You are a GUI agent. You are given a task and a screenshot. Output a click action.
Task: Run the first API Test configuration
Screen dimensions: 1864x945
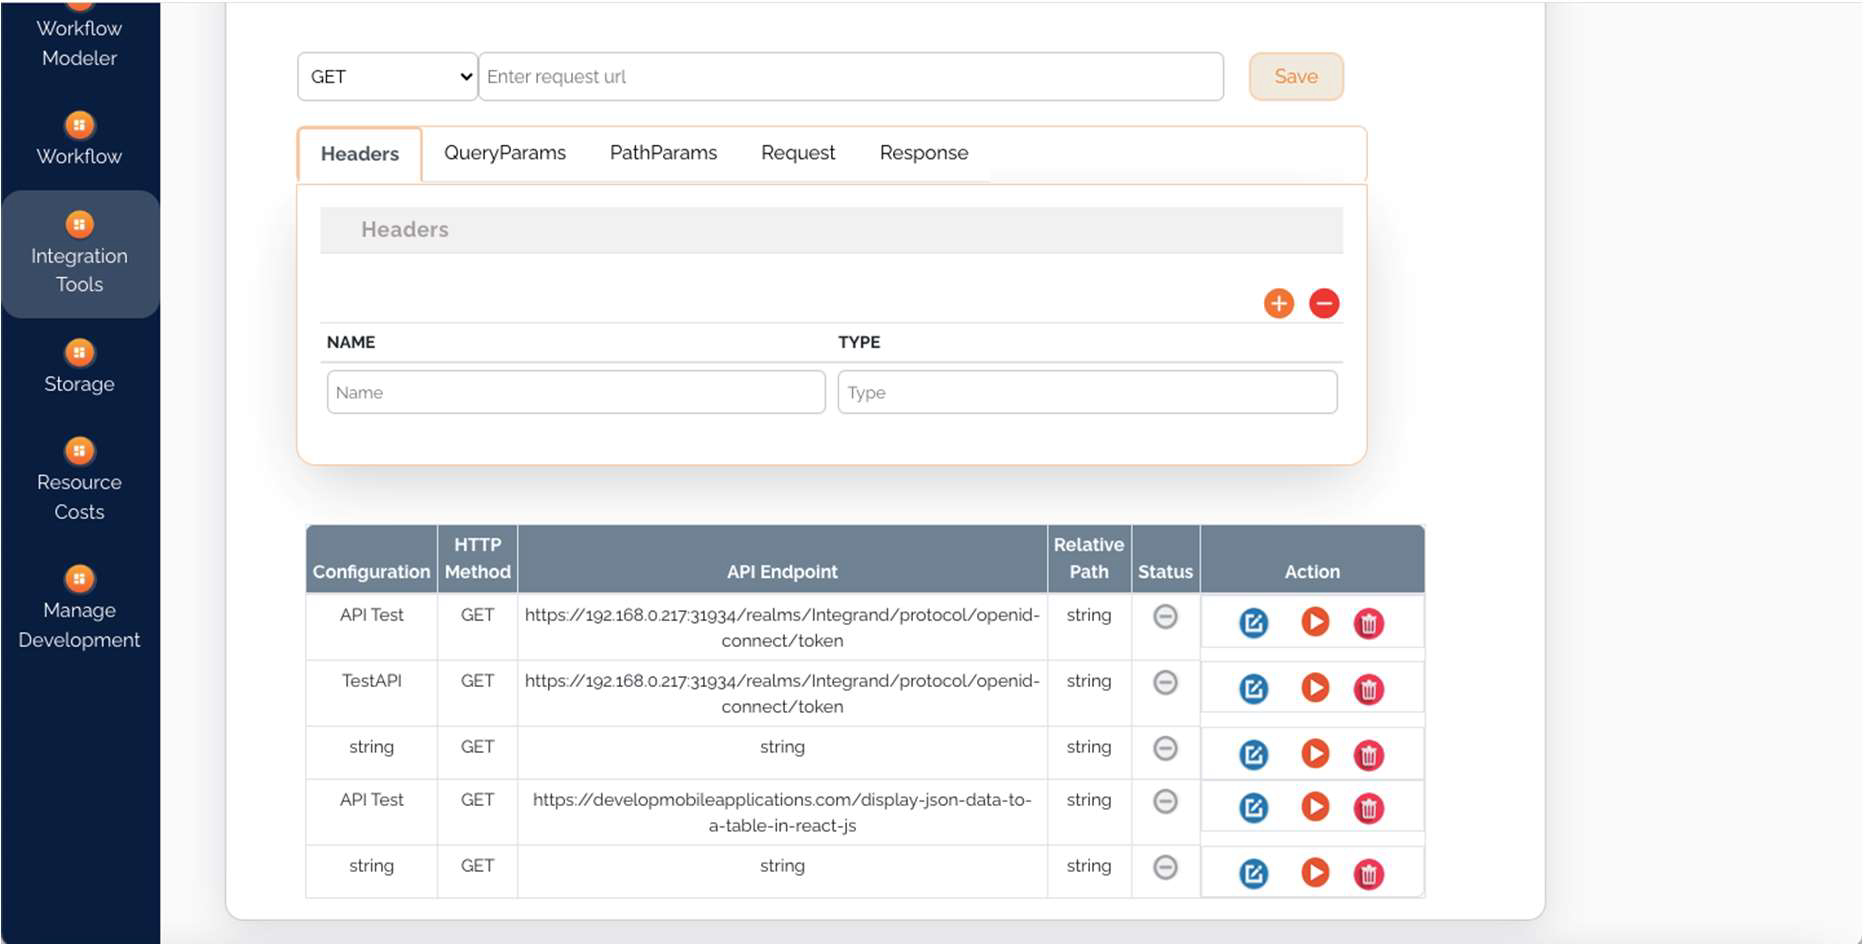point(1314,622)
